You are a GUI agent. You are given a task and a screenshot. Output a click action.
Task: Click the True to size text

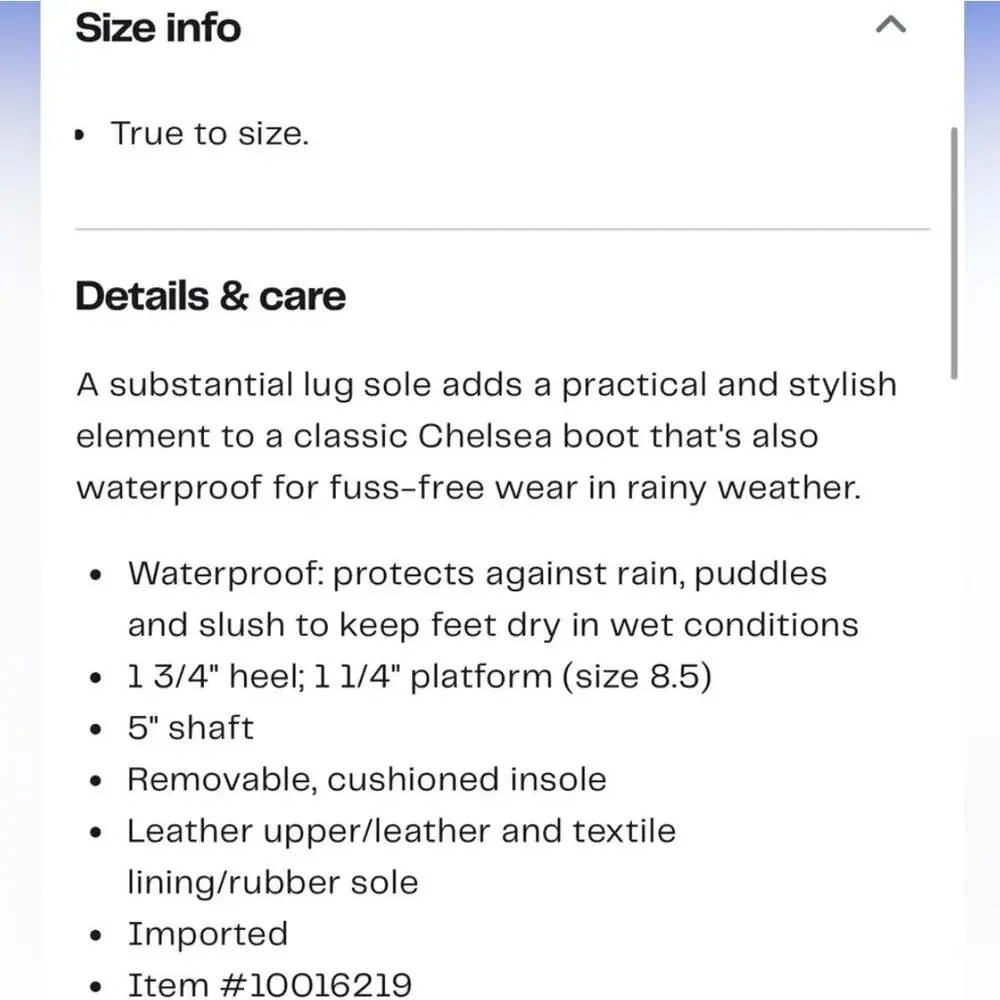pos(210,134)
